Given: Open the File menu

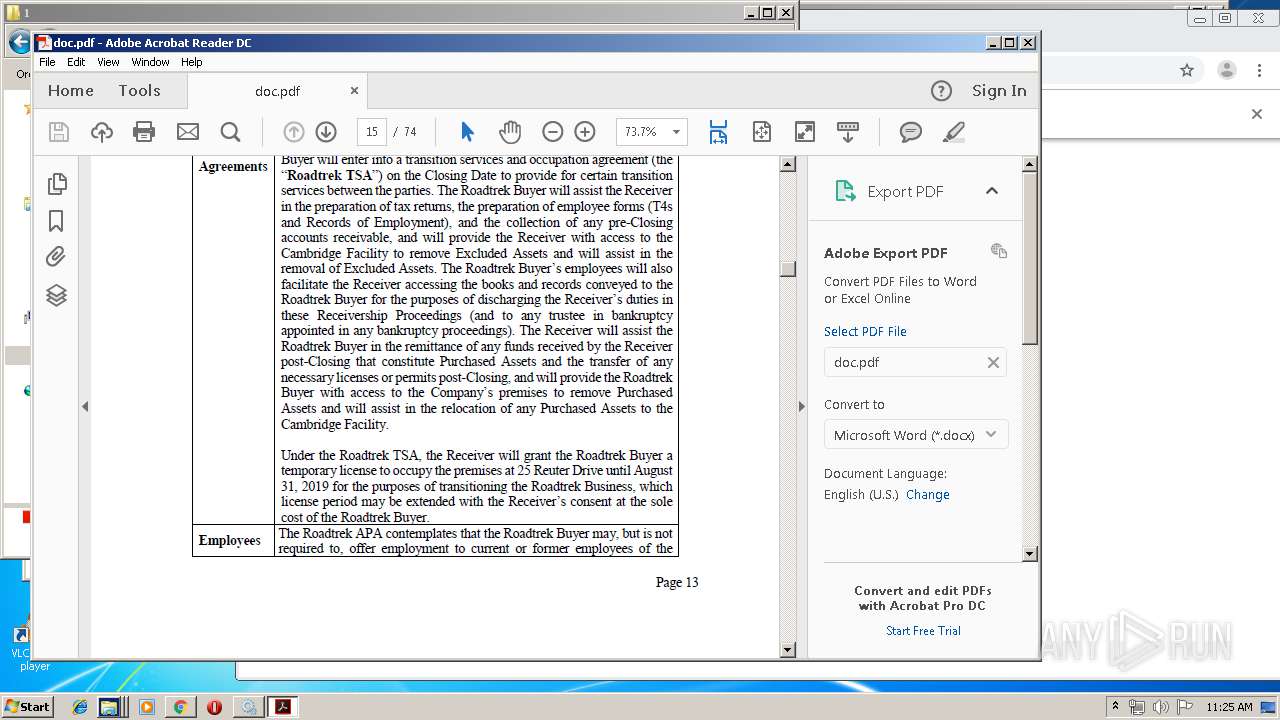Looking at the screenshot, I should point(47,62).
